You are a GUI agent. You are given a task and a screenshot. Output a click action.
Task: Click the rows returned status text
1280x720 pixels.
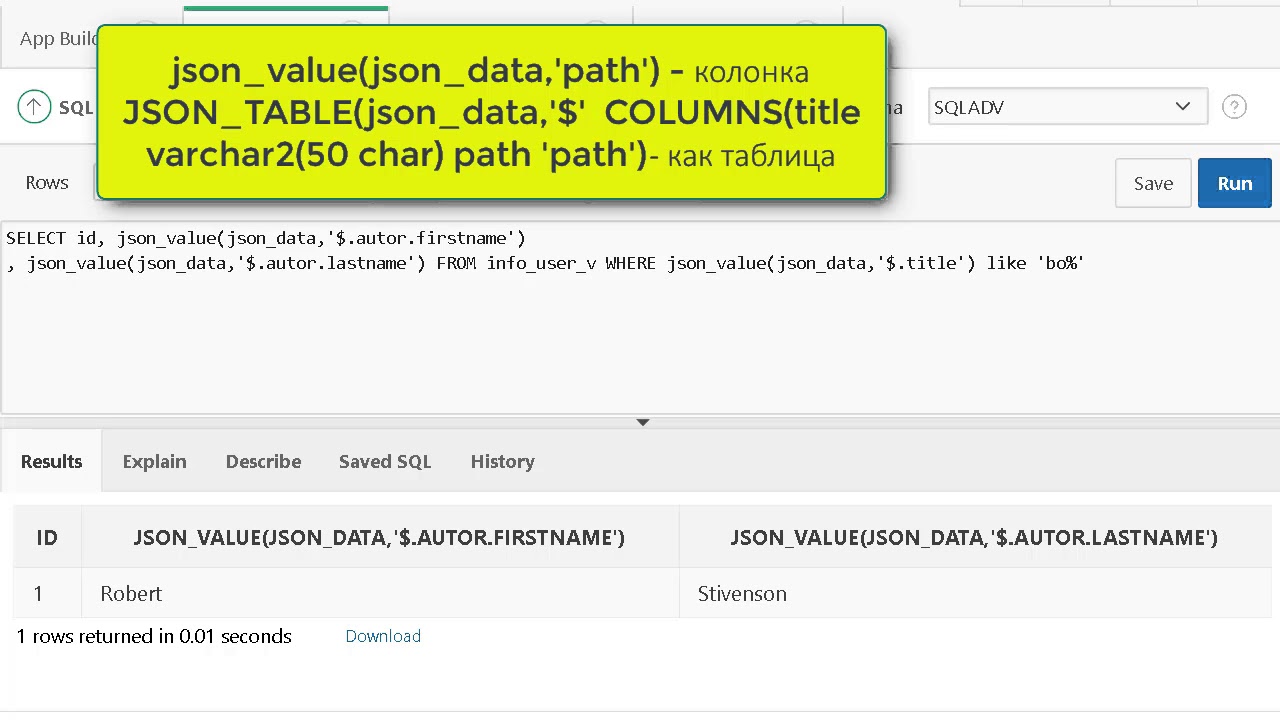[154, 636]
